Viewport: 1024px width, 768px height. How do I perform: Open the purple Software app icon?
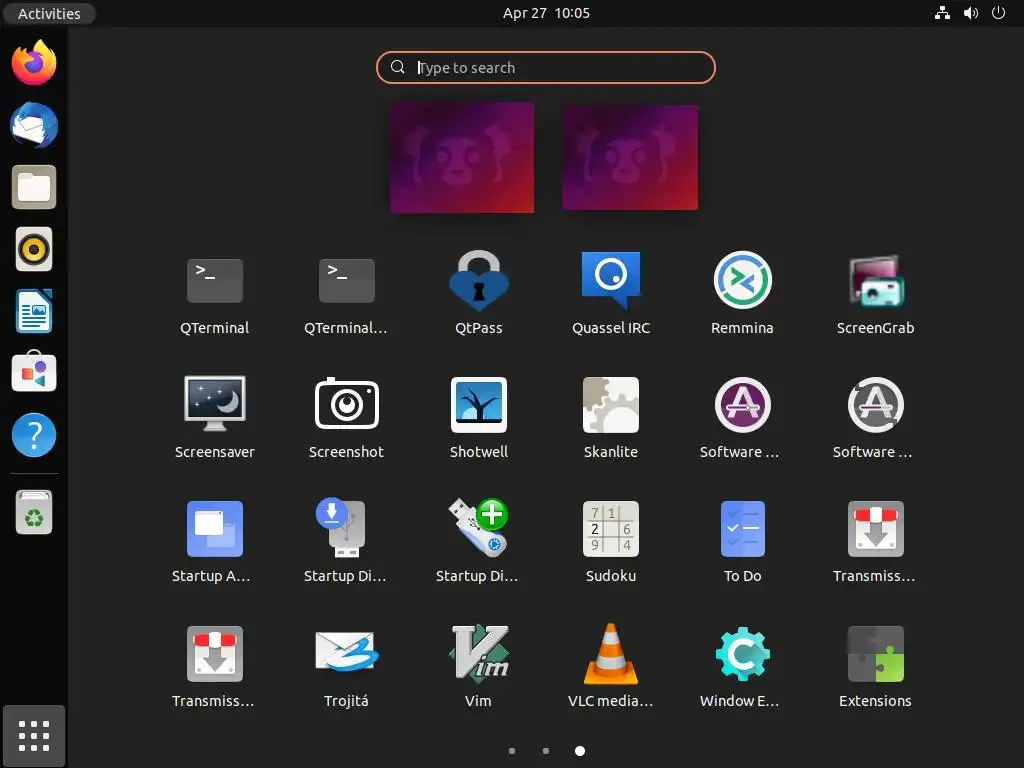tap(743, 404)
